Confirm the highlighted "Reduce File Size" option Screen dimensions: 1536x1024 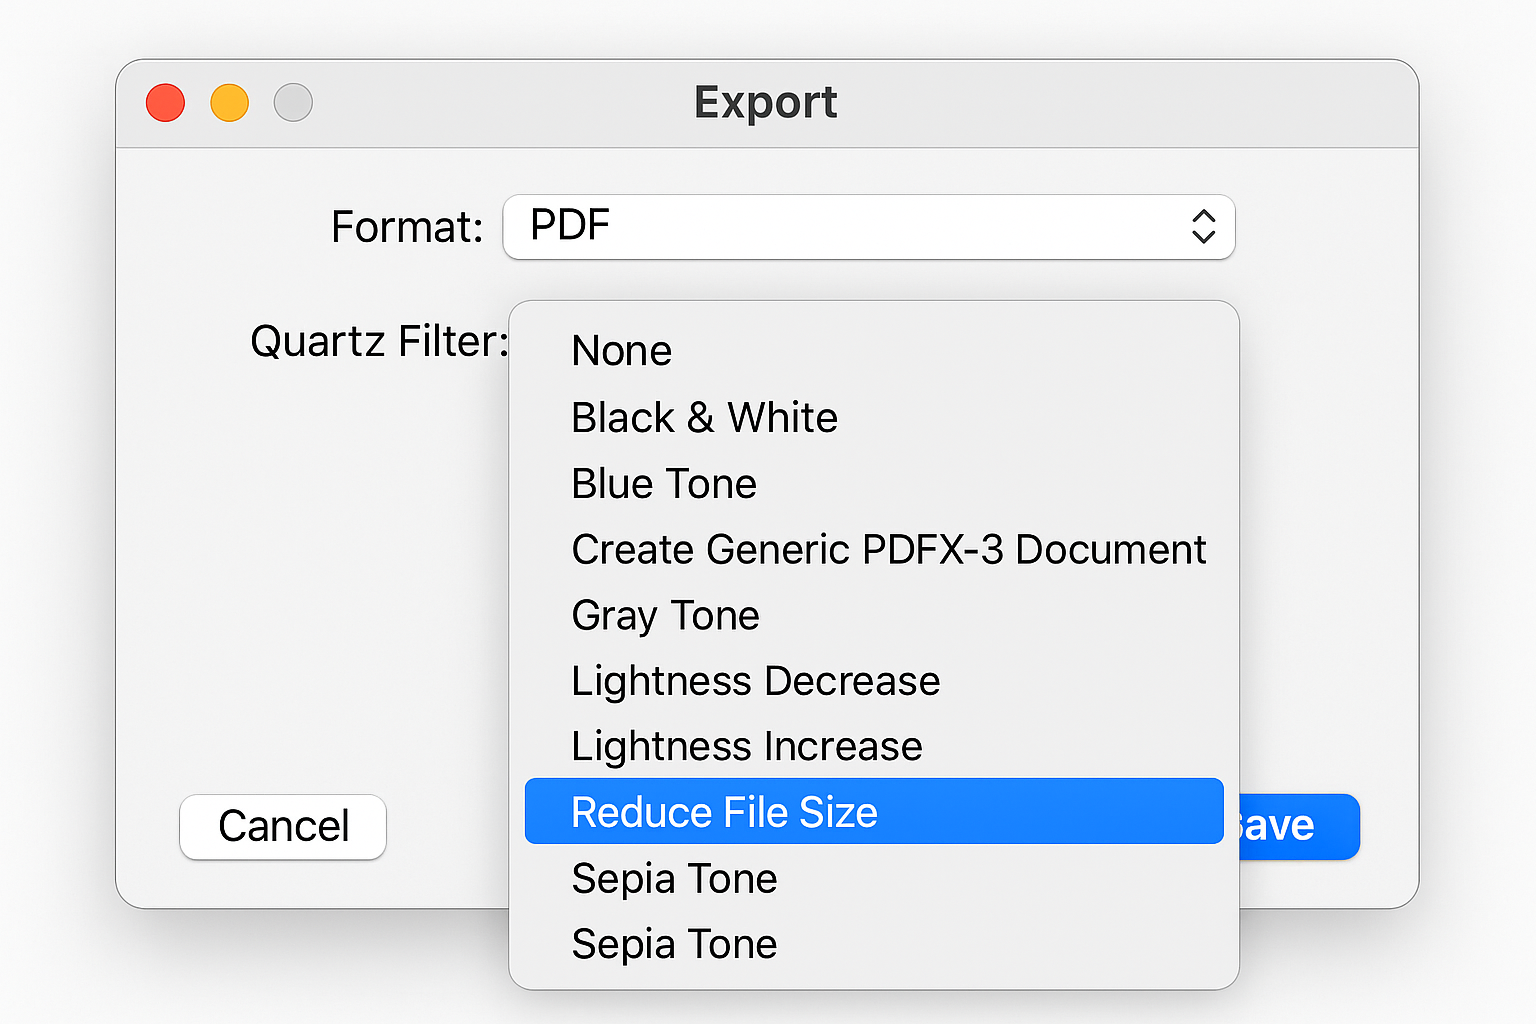[x=723, y=812]
